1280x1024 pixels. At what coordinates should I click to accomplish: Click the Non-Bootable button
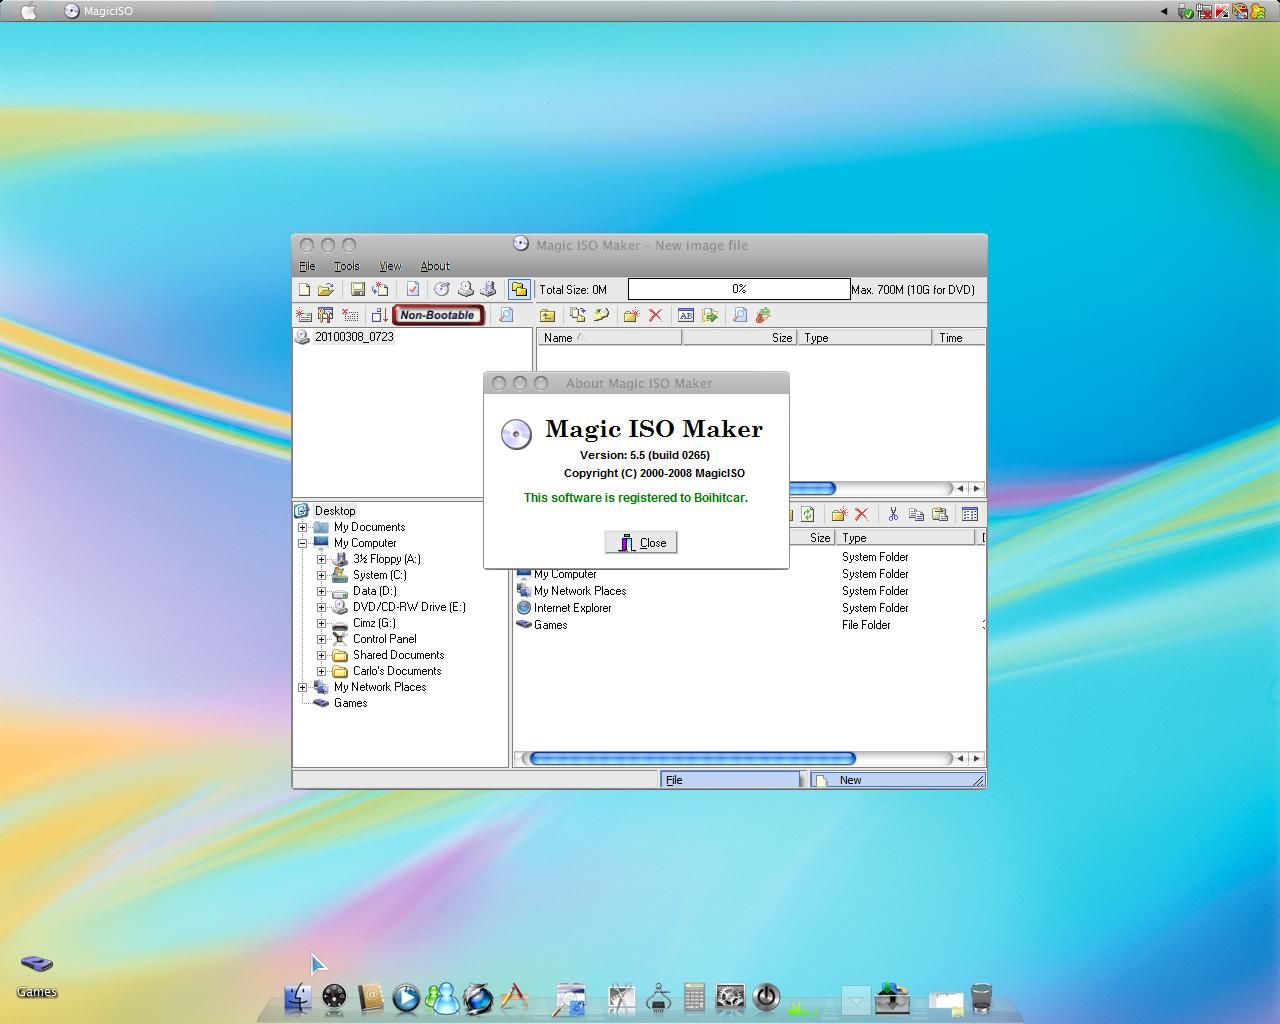438,315
